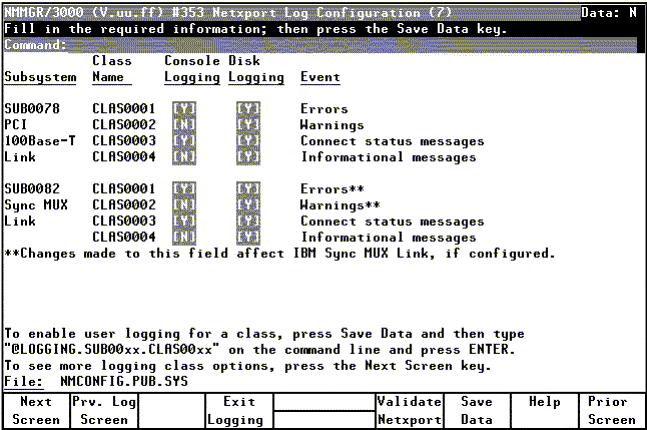This screenshot has width=647, height=430.
Task: Edit Disk Logging for Sync MUX CLAS0003
Action: coord(248,221)
